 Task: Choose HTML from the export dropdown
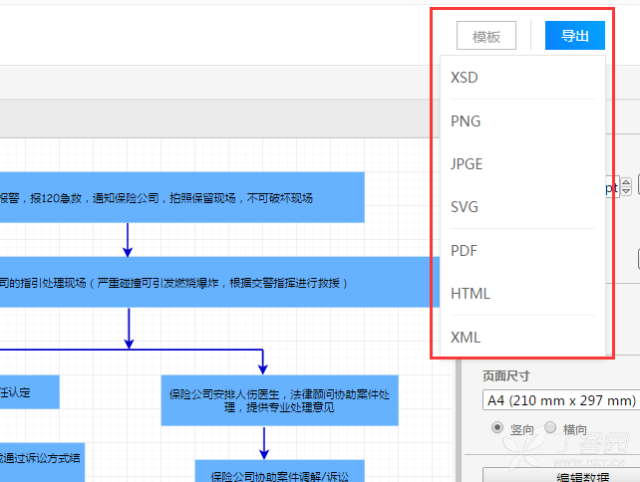(470, 293)
